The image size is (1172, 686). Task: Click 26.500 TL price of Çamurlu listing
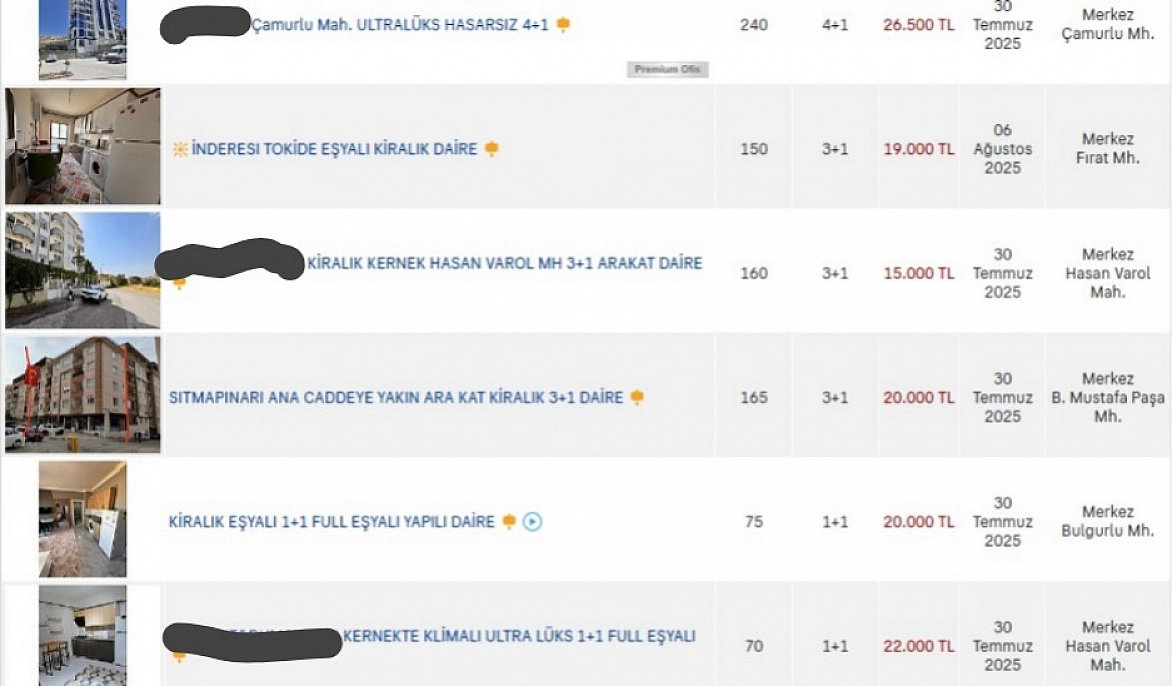point(919,25)
